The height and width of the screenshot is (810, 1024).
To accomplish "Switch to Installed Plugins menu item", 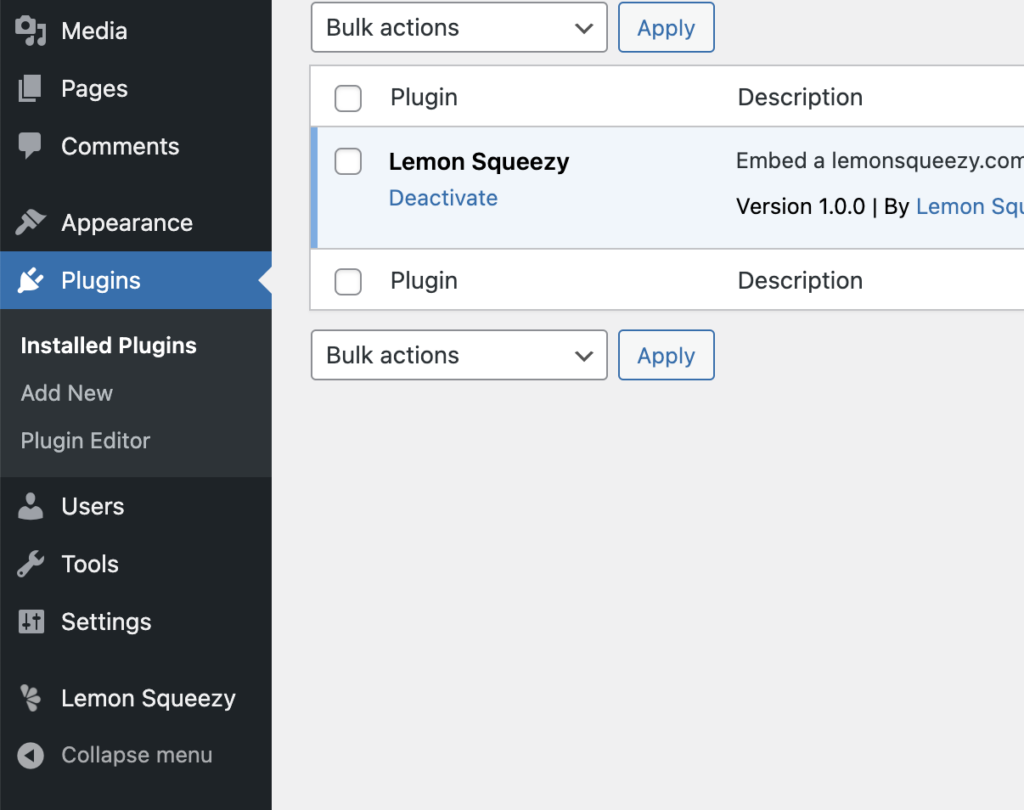I will coord(107,345).
